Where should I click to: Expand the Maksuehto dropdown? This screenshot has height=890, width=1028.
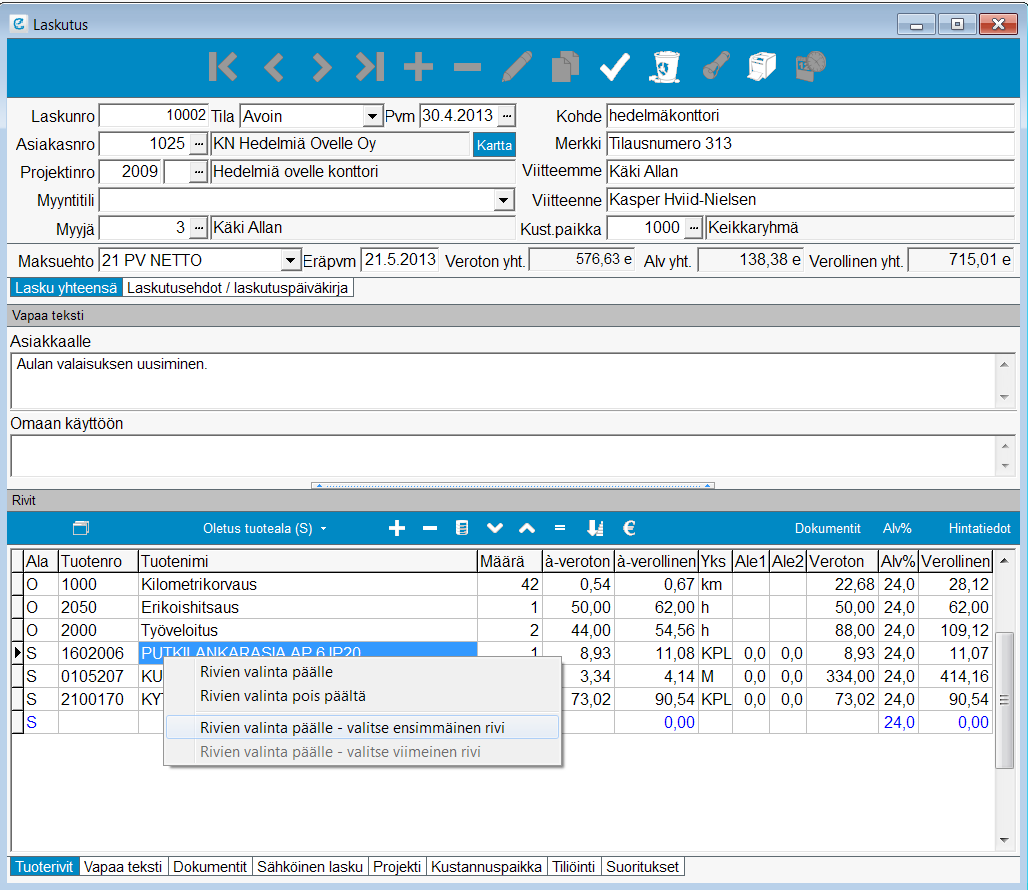(x=290, y=261)
